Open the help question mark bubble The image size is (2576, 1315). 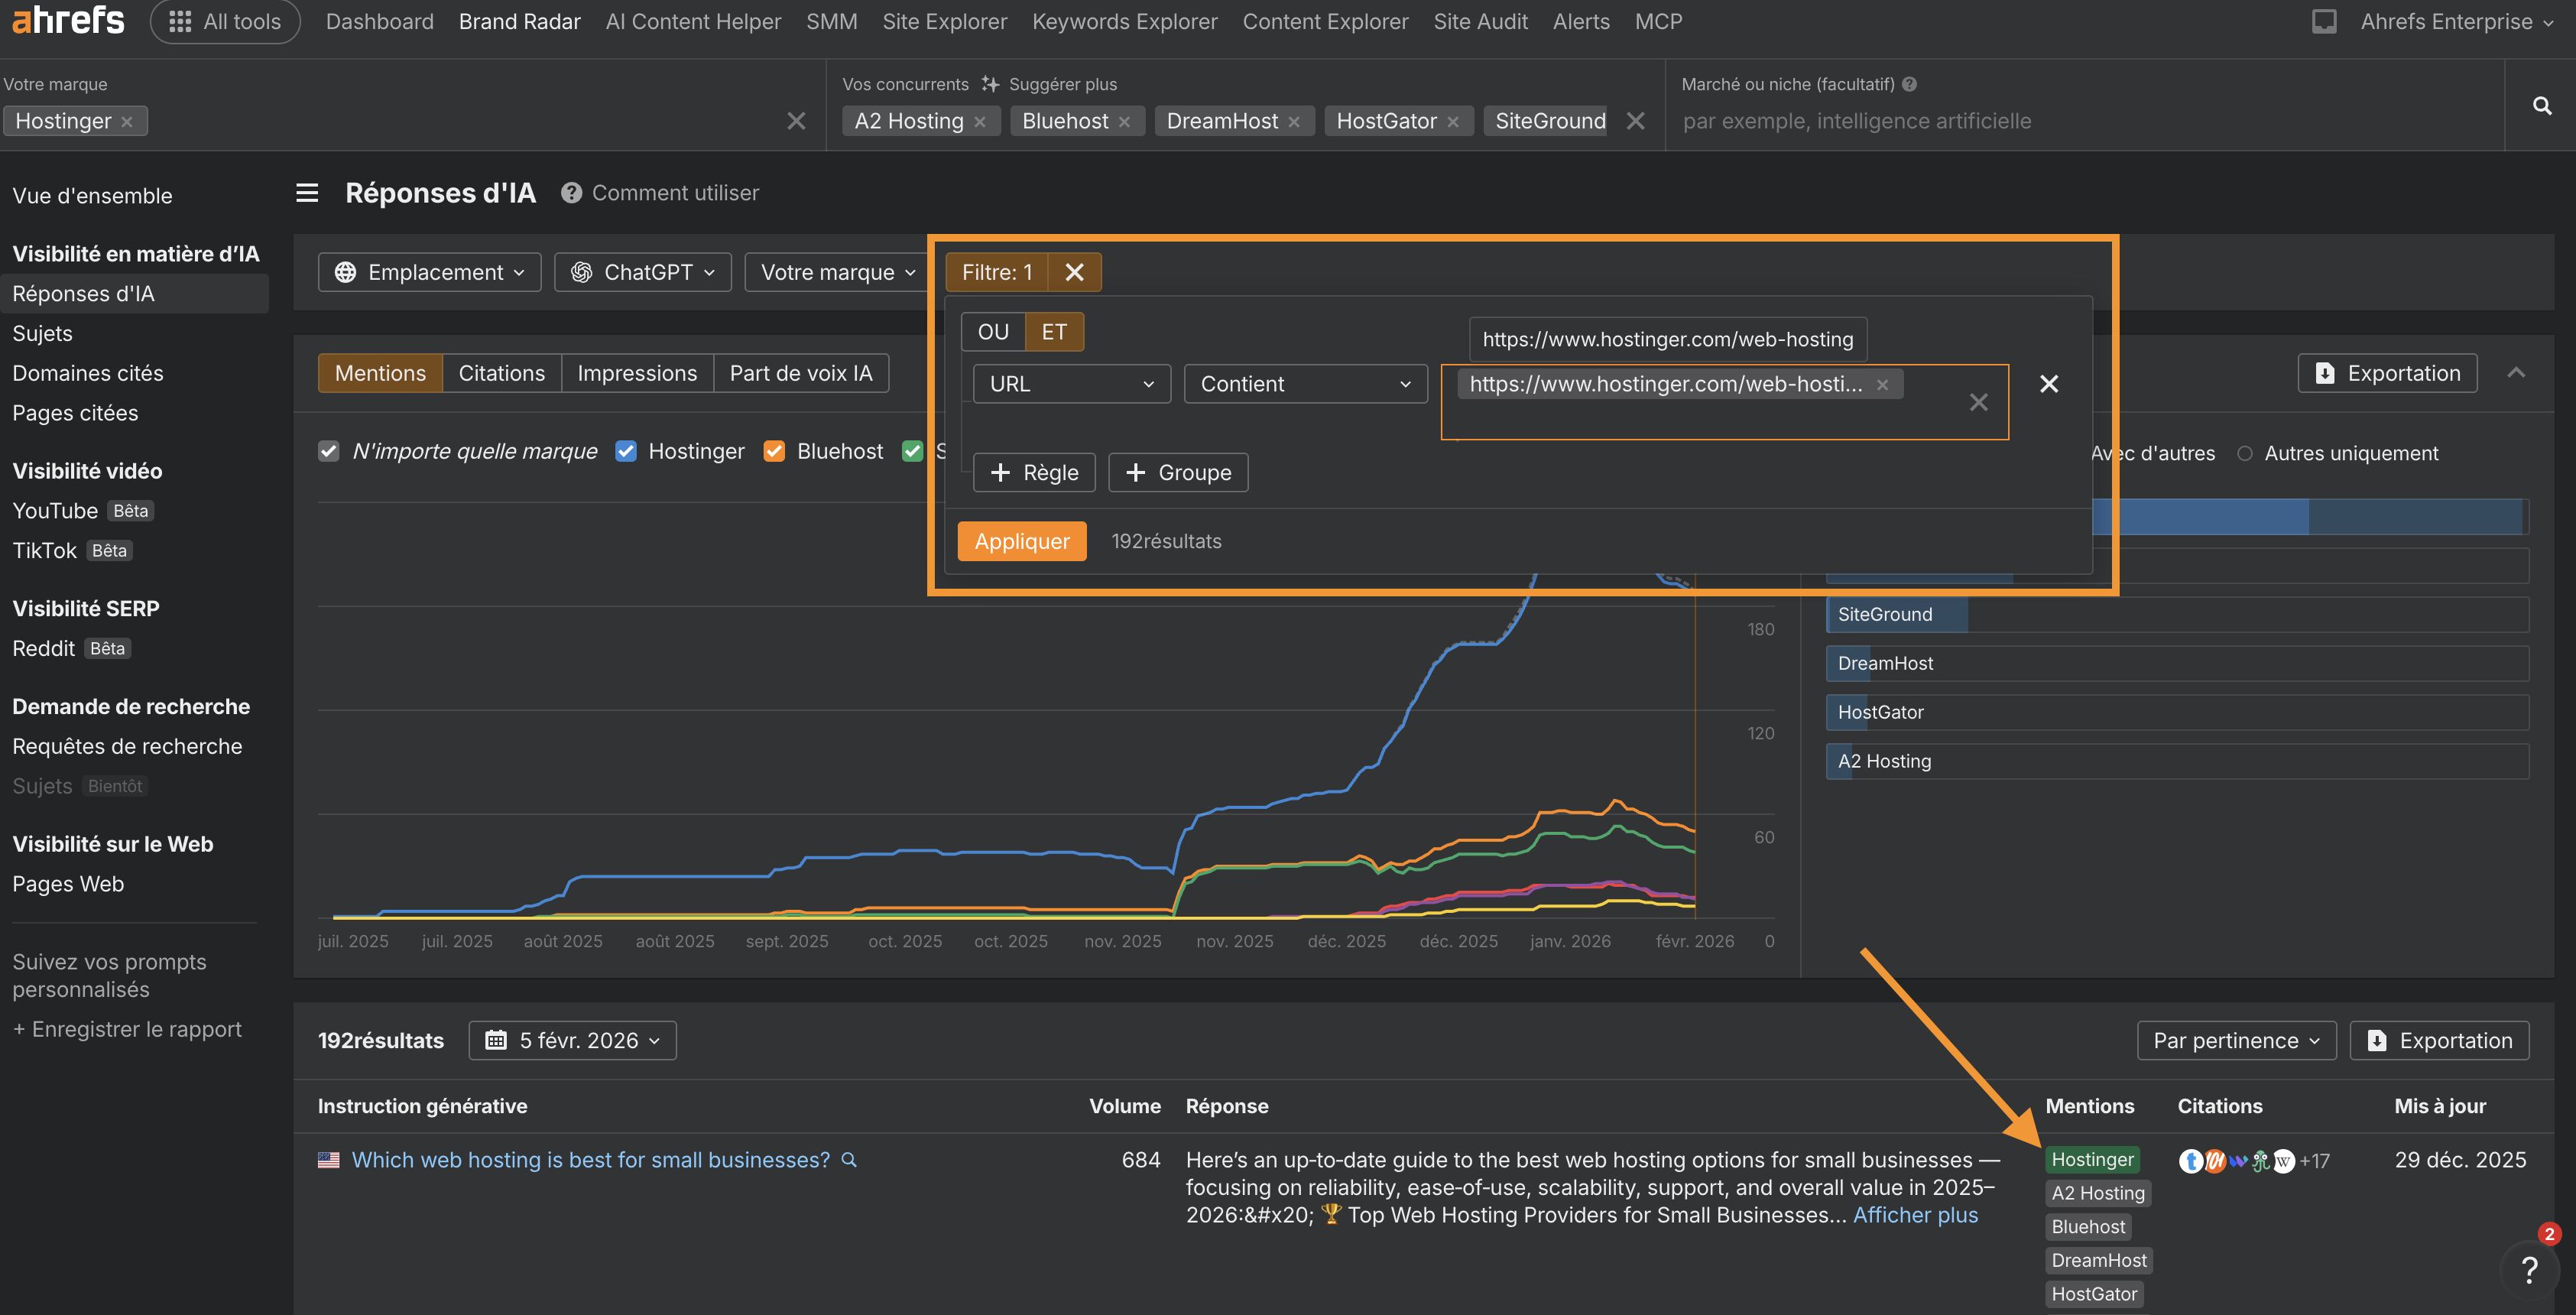coord(2529,1270)
